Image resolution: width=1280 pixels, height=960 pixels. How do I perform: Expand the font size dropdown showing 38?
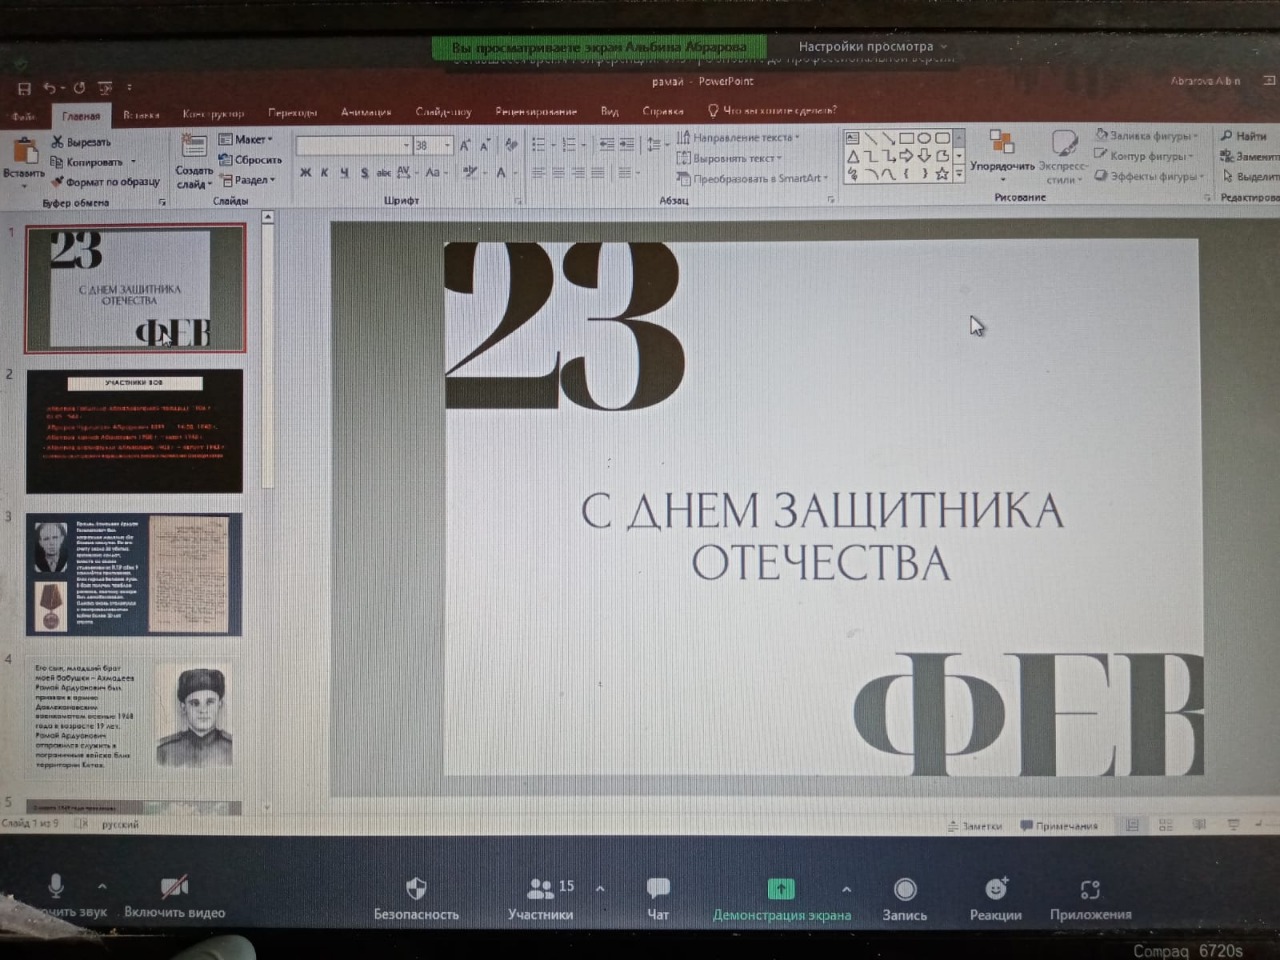tap(447, 145)
